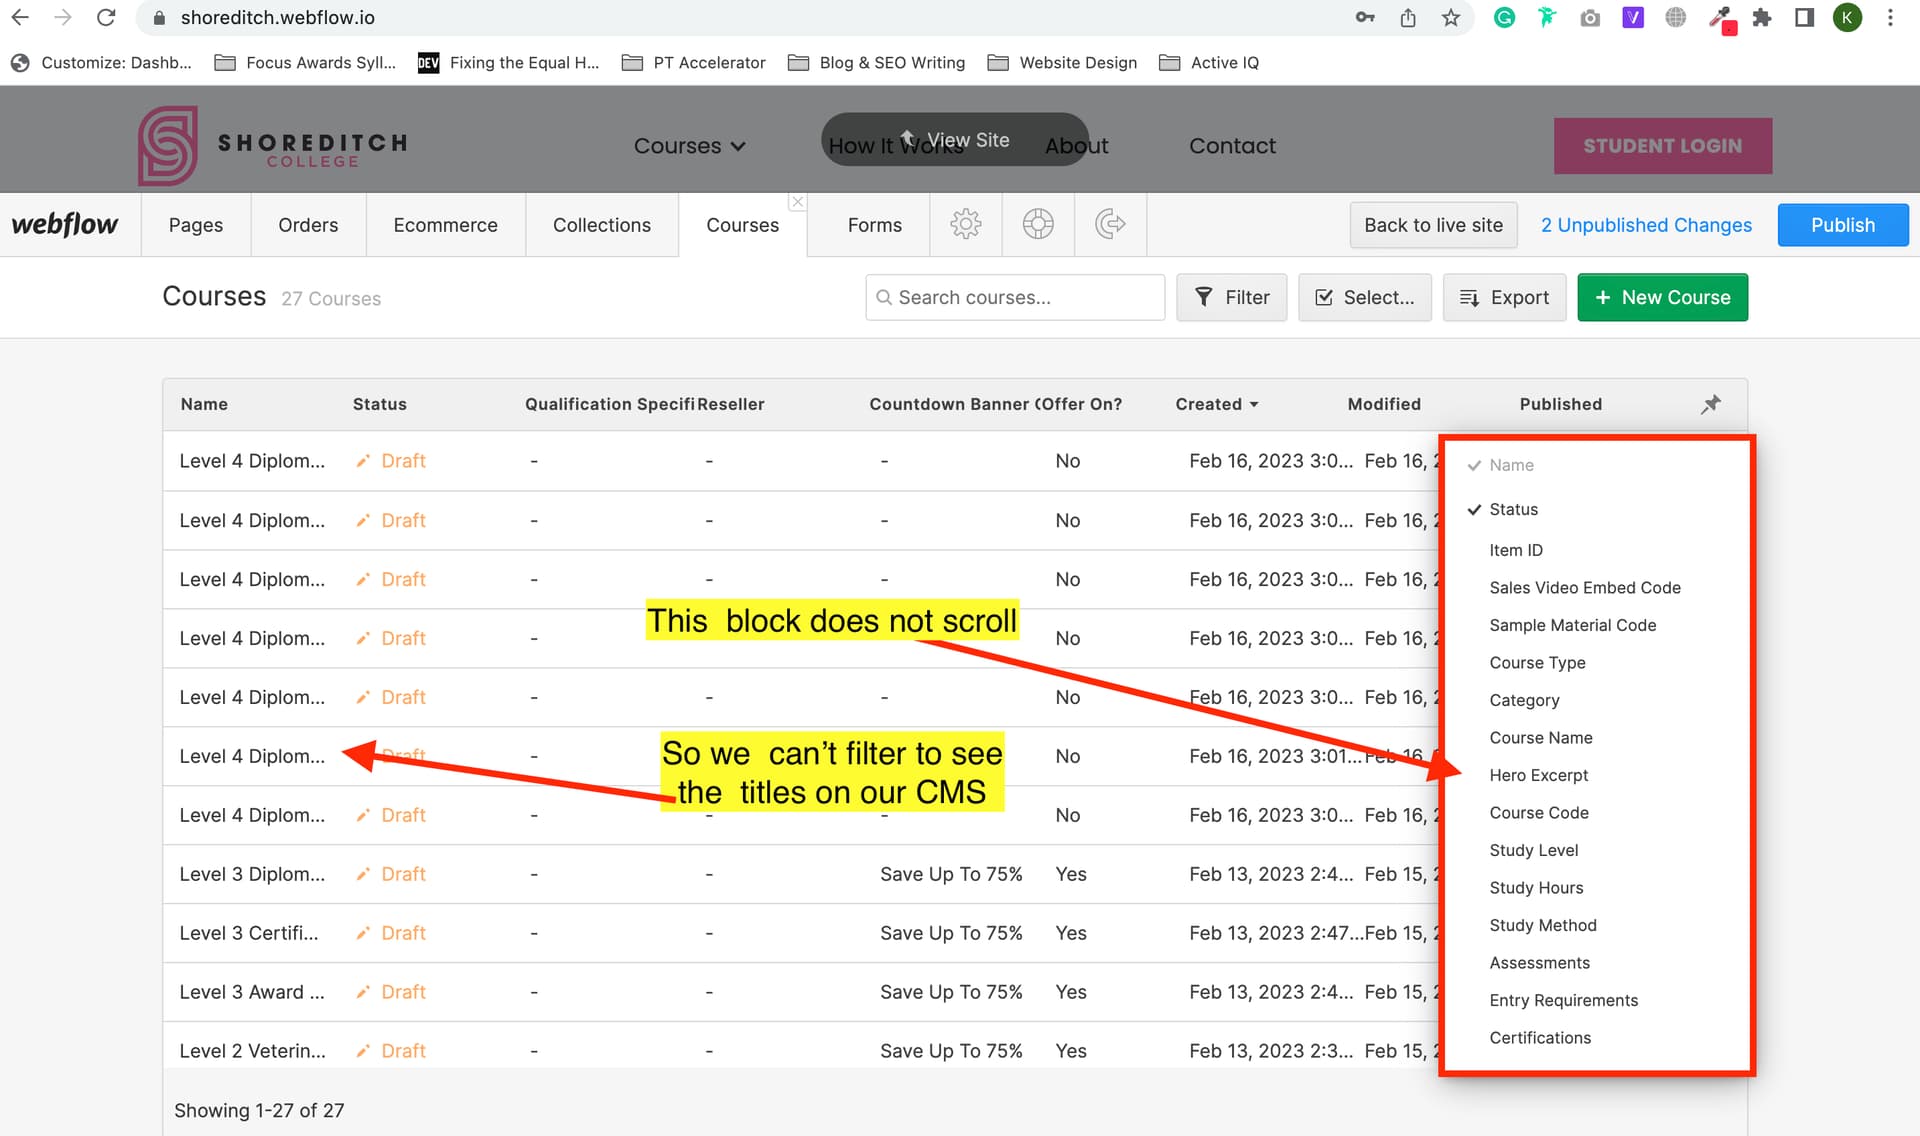This screenshot has width=1920, height=1136.
Task: Open the Ecommerce tab
Action: point(445,225)
